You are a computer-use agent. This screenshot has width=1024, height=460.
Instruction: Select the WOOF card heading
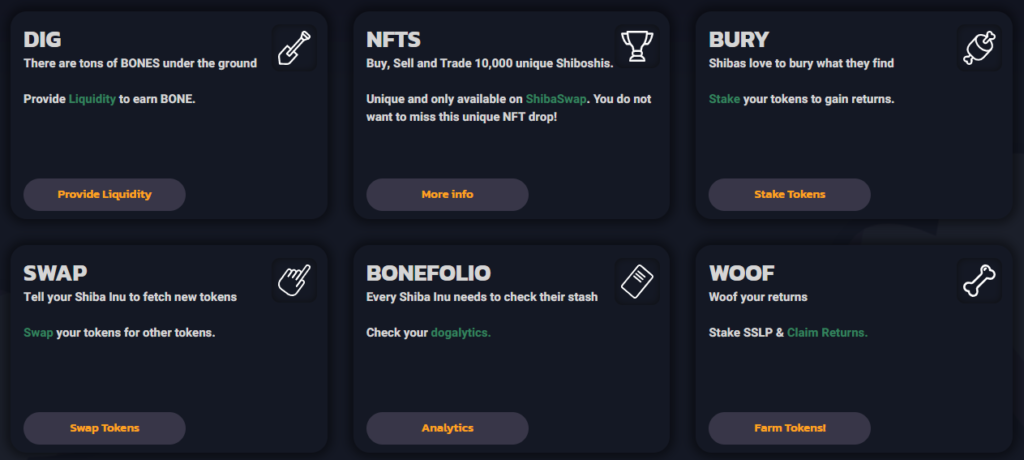point(740,274)
